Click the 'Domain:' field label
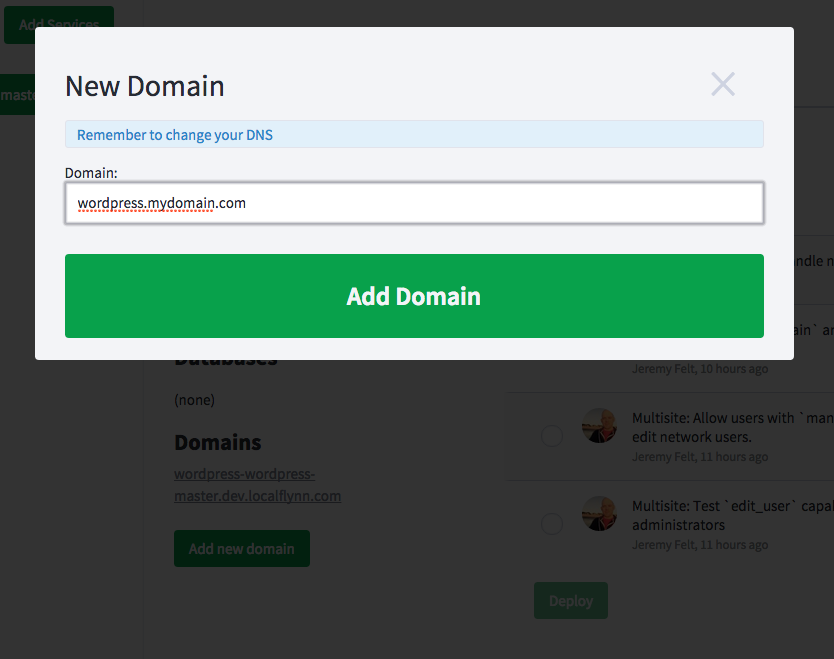Viewport: 834px width, 659px height. click(91, 173)
